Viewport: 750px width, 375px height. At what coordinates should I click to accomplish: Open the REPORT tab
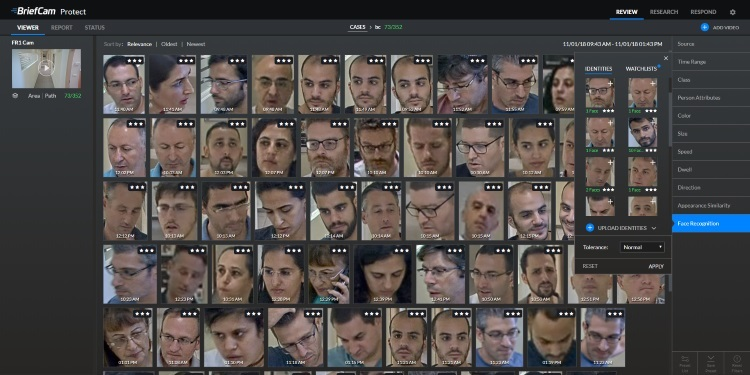[x=62, y=28]
